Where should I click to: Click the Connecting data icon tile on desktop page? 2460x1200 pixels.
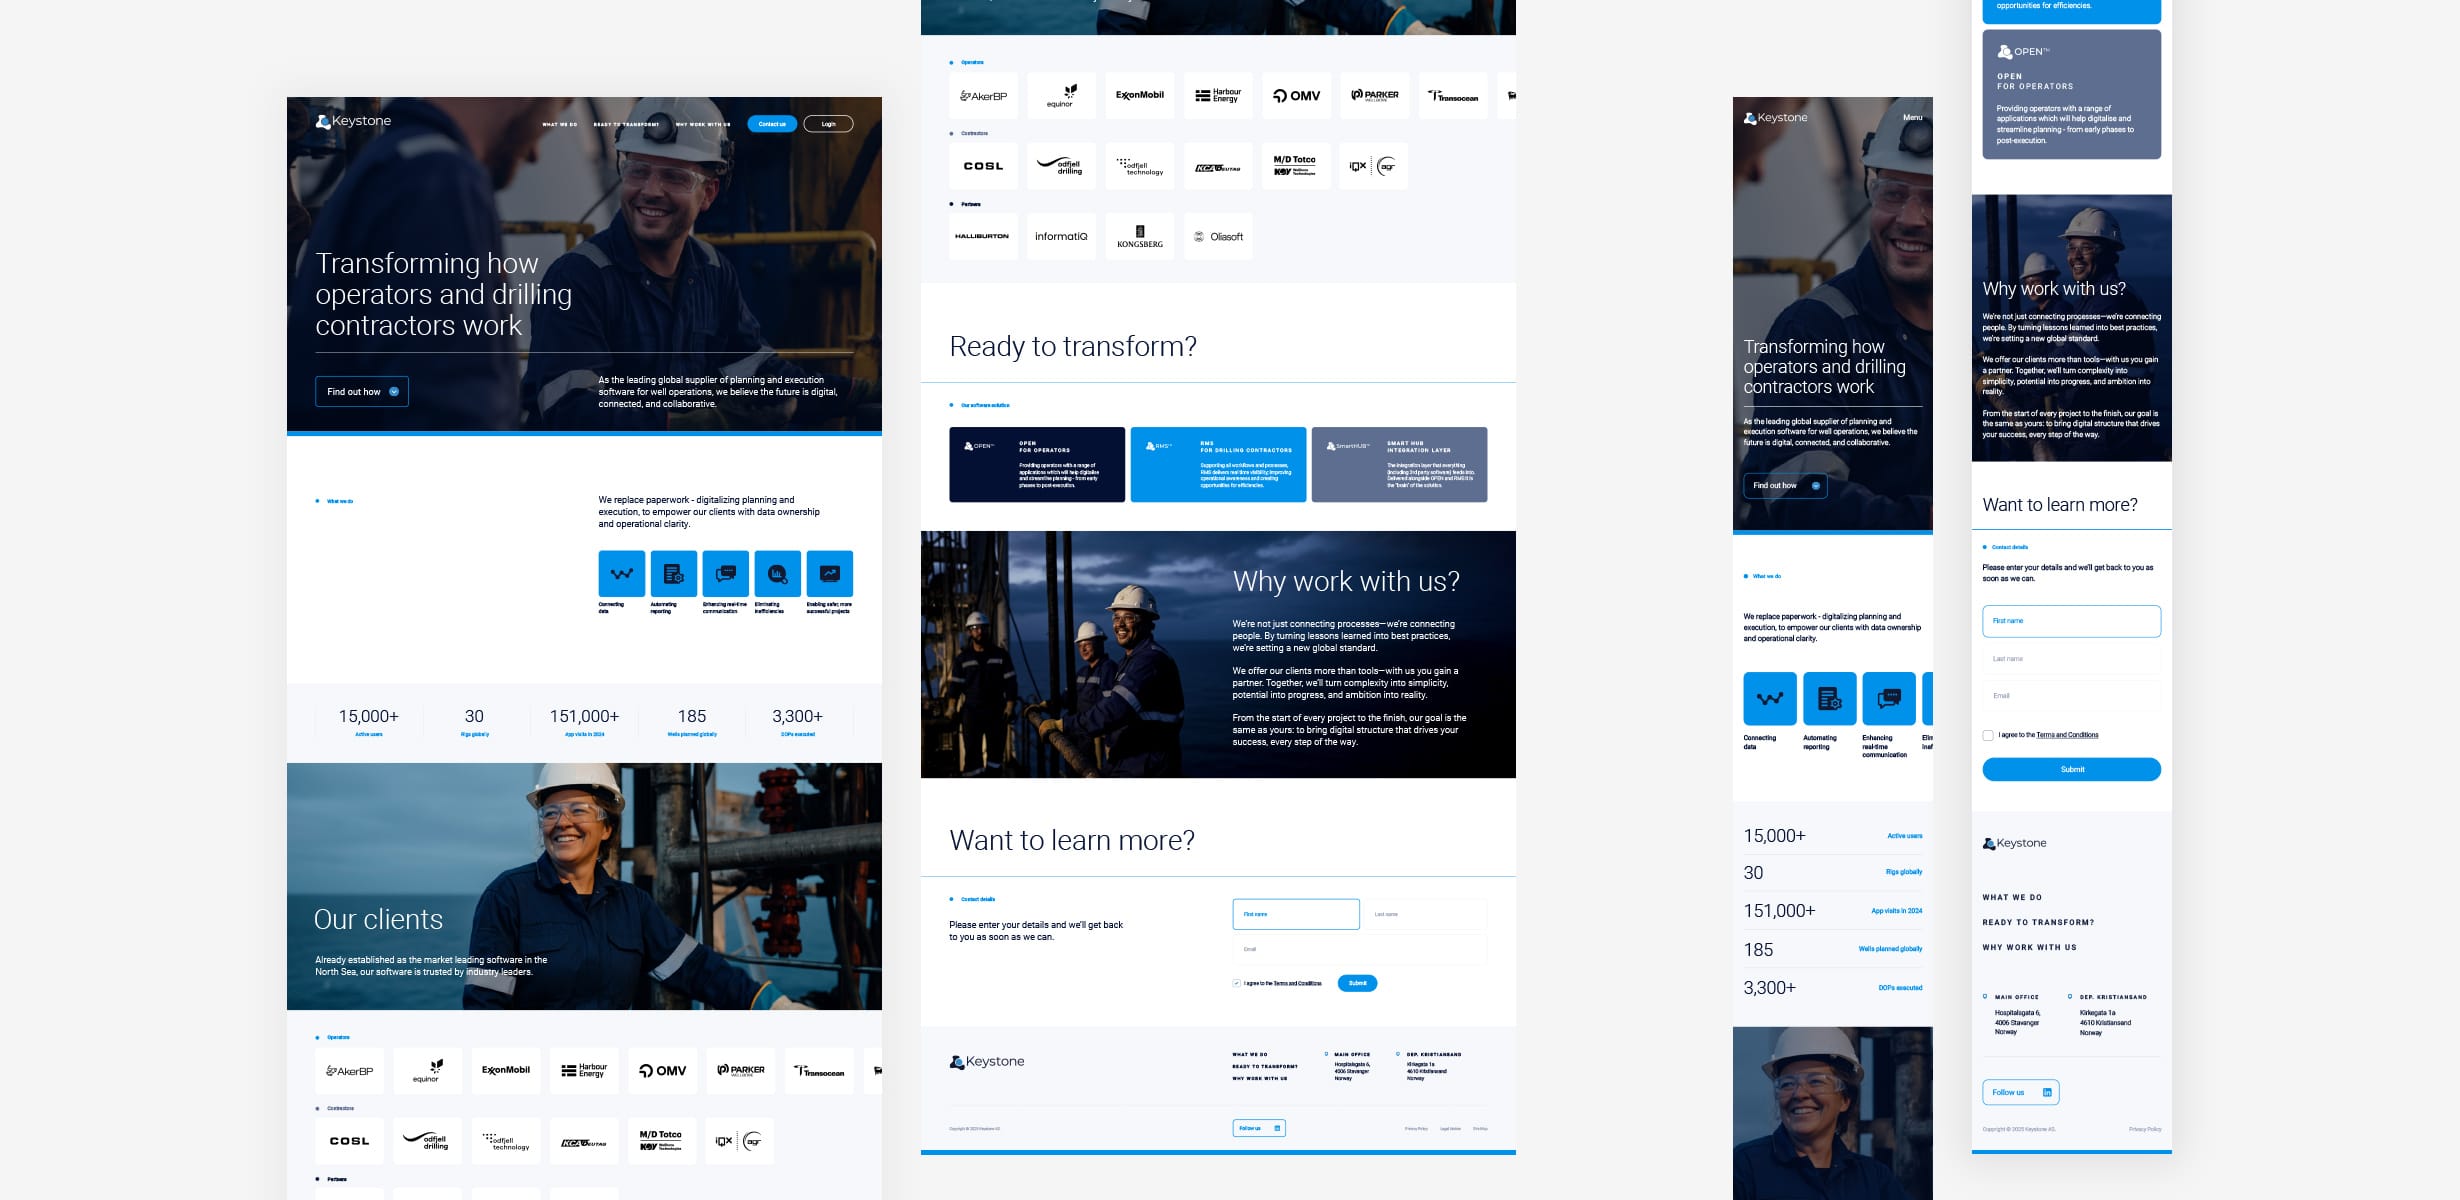[621, 574]
